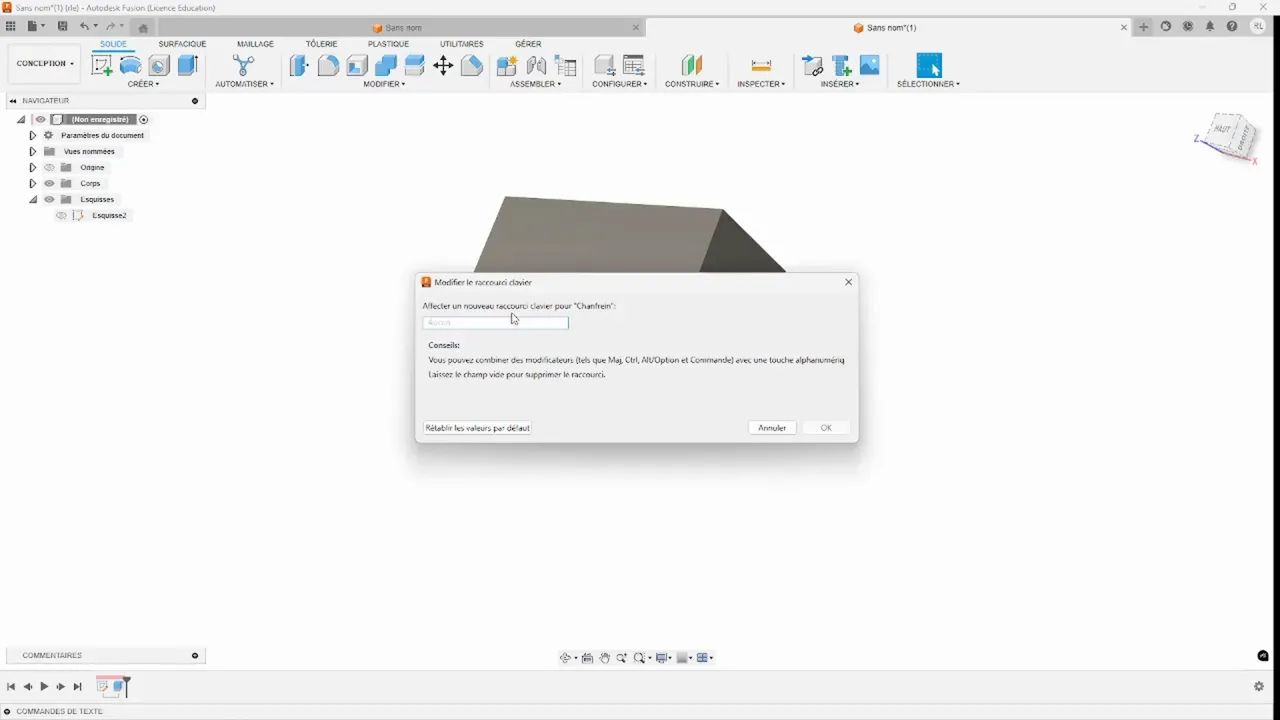1280x720 pixels.
Task: Click the shortcut input field in the dialog
Action: pos(495,322)
